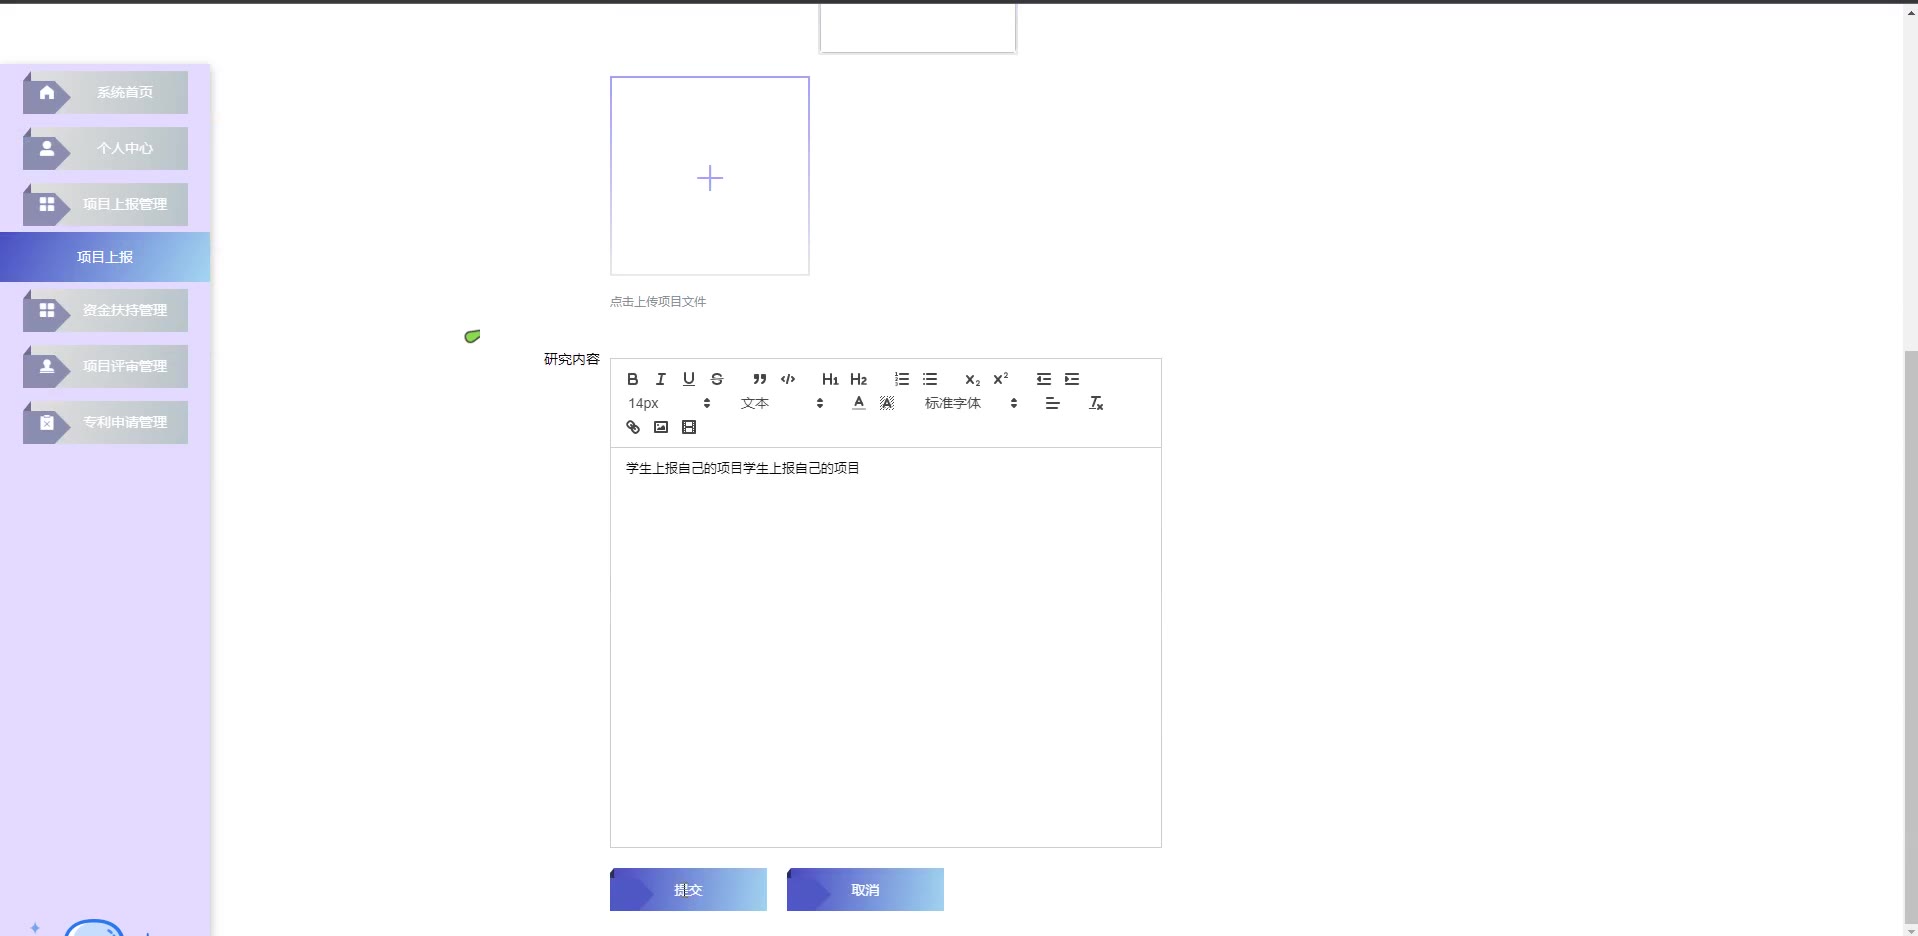Expand 项目评审管理 menu
Viewport: 1918px width, 936px height.
(x=105, y=366)
